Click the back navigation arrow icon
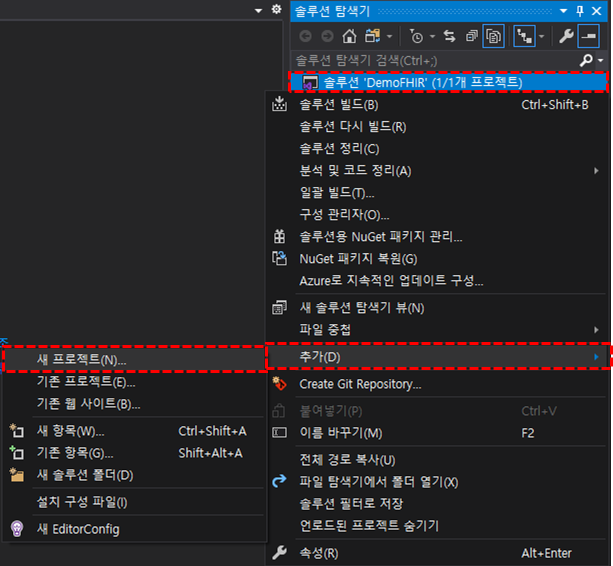 pyautogui.click(x=305, y=36)
